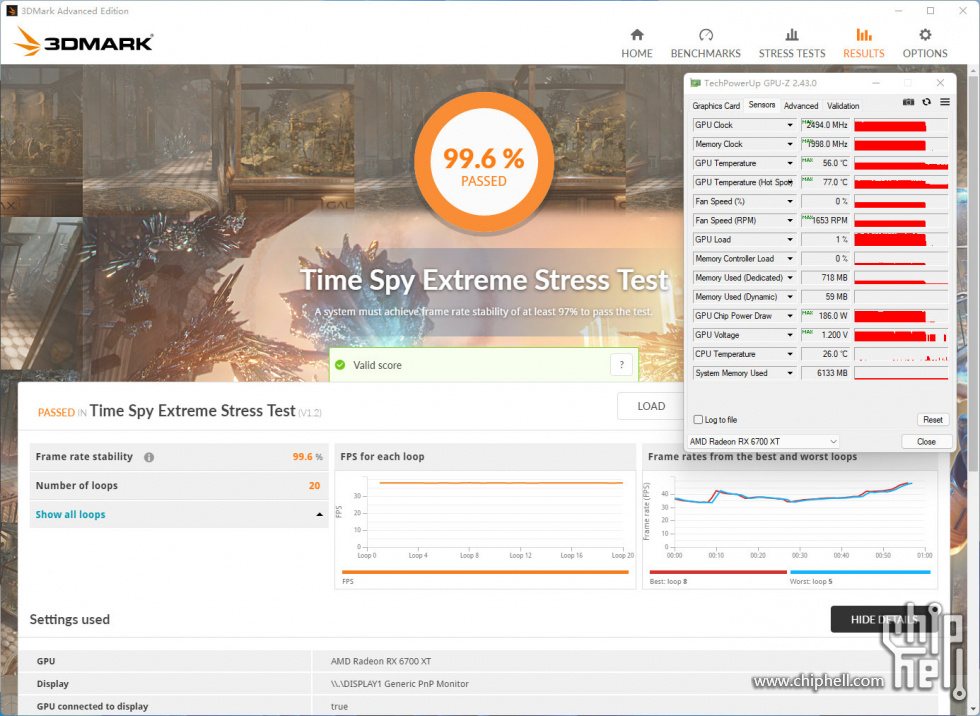Image resolution: width=980 pixels, height=716 pixels.
Task: Open Fan Speed (%) sensor dropdown
Action: (x=790, y=201)
